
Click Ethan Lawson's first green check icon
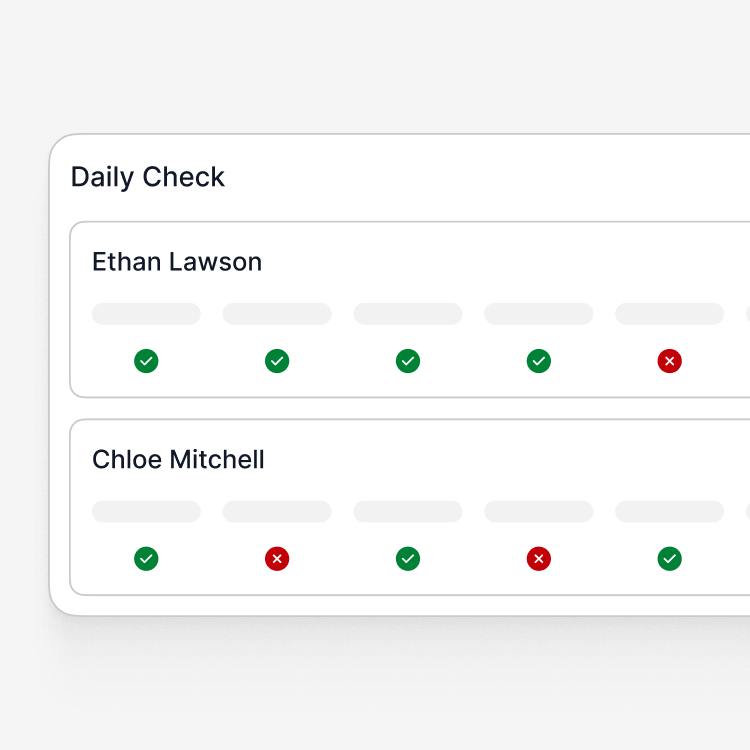point(146,361)
